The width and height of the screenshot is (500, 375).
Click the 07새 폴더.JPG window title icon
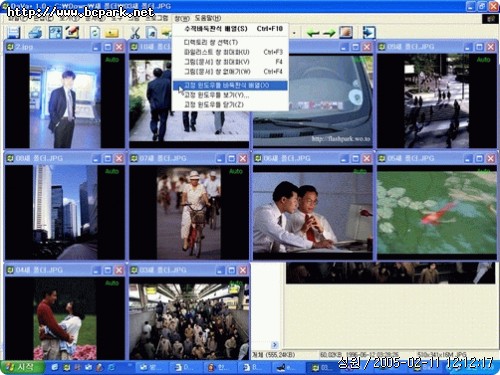click(x=134, y=158)
